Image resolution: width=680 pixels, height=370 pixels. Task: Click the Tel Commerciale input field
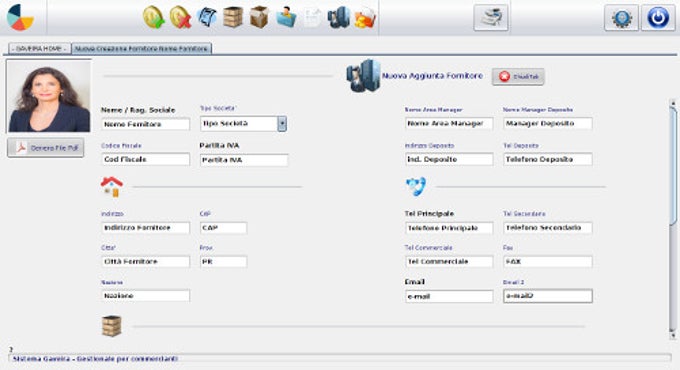pyautogui.click(x=449, y=262)
